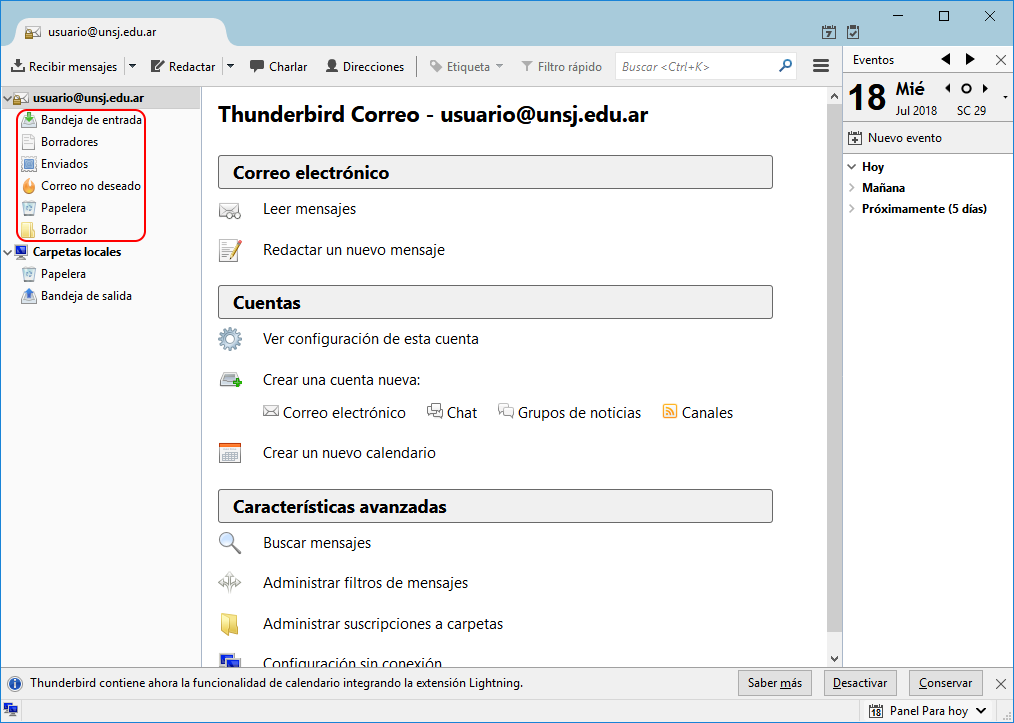1014x723 pixels.
Task: Open the Panel Para hoy dropdown chevron
Action: click(981, 711)
